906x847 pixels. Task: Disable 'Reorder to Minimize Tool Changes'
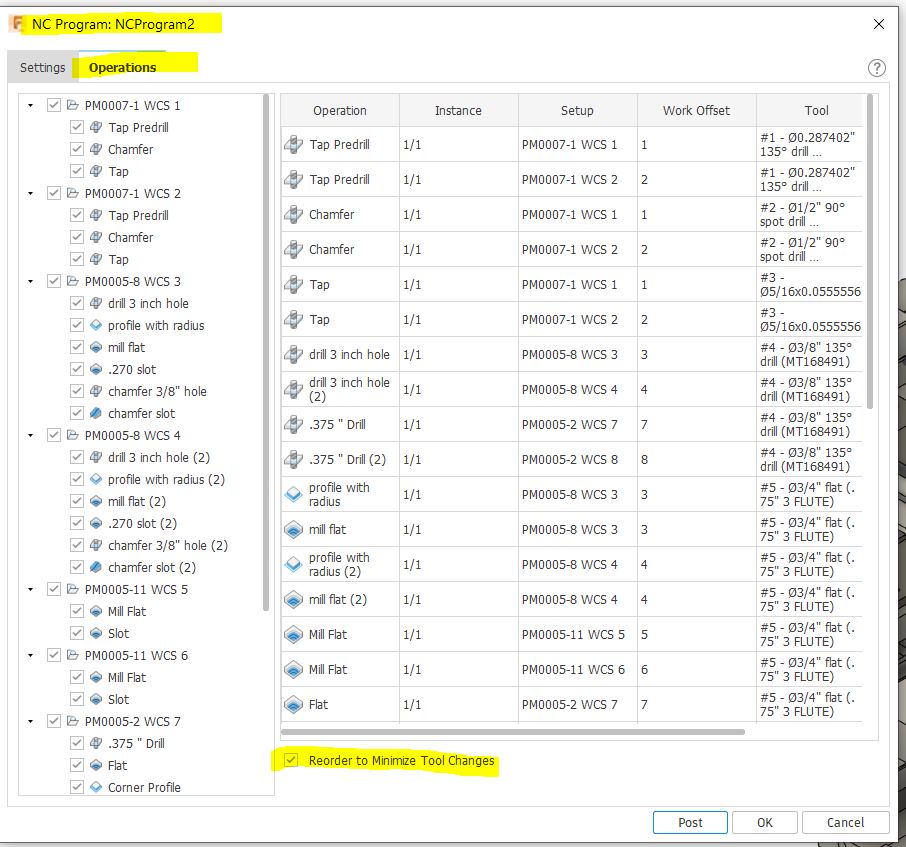coord(290,760)
